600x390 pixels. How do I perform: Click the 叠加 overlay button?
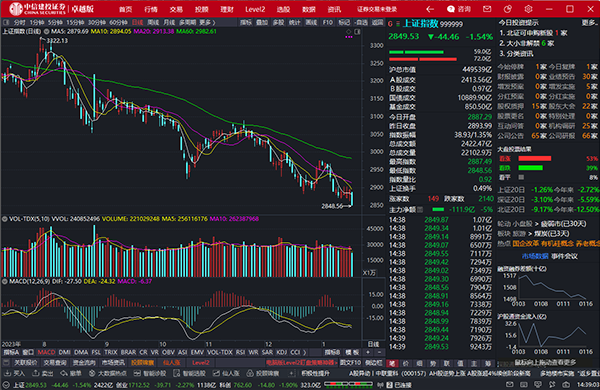pos(262,23)
